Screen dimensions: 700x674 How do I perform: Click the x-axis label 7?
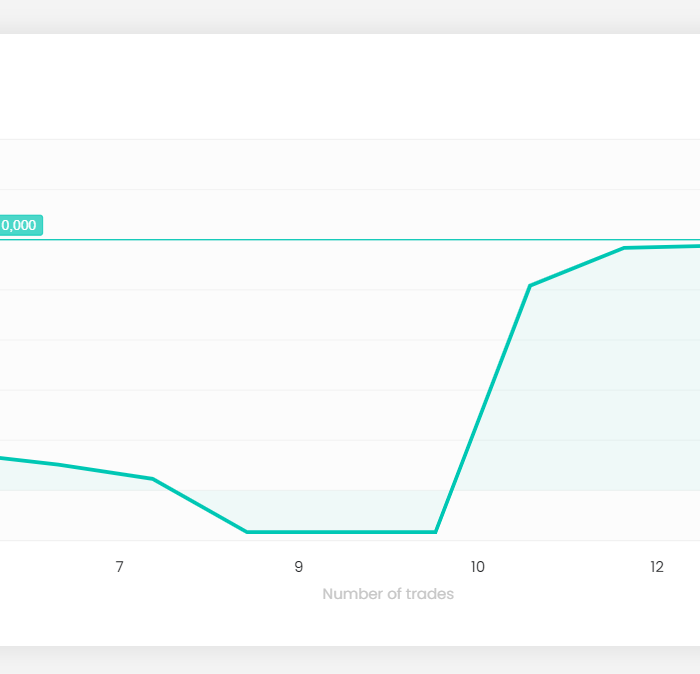coord(119,567)
